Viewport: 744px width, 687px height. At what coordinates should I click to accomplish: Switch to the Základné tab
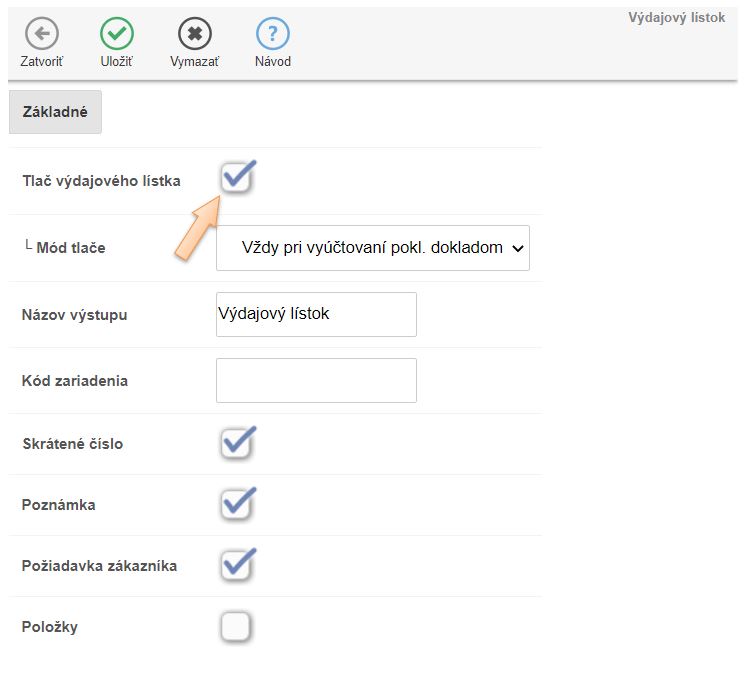(55, 112)
